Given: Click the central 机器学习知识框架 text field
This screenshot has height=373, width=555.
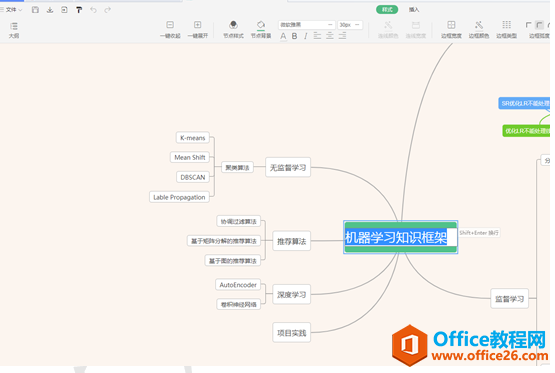Looking at the screenshot, I should click(400, 237).
